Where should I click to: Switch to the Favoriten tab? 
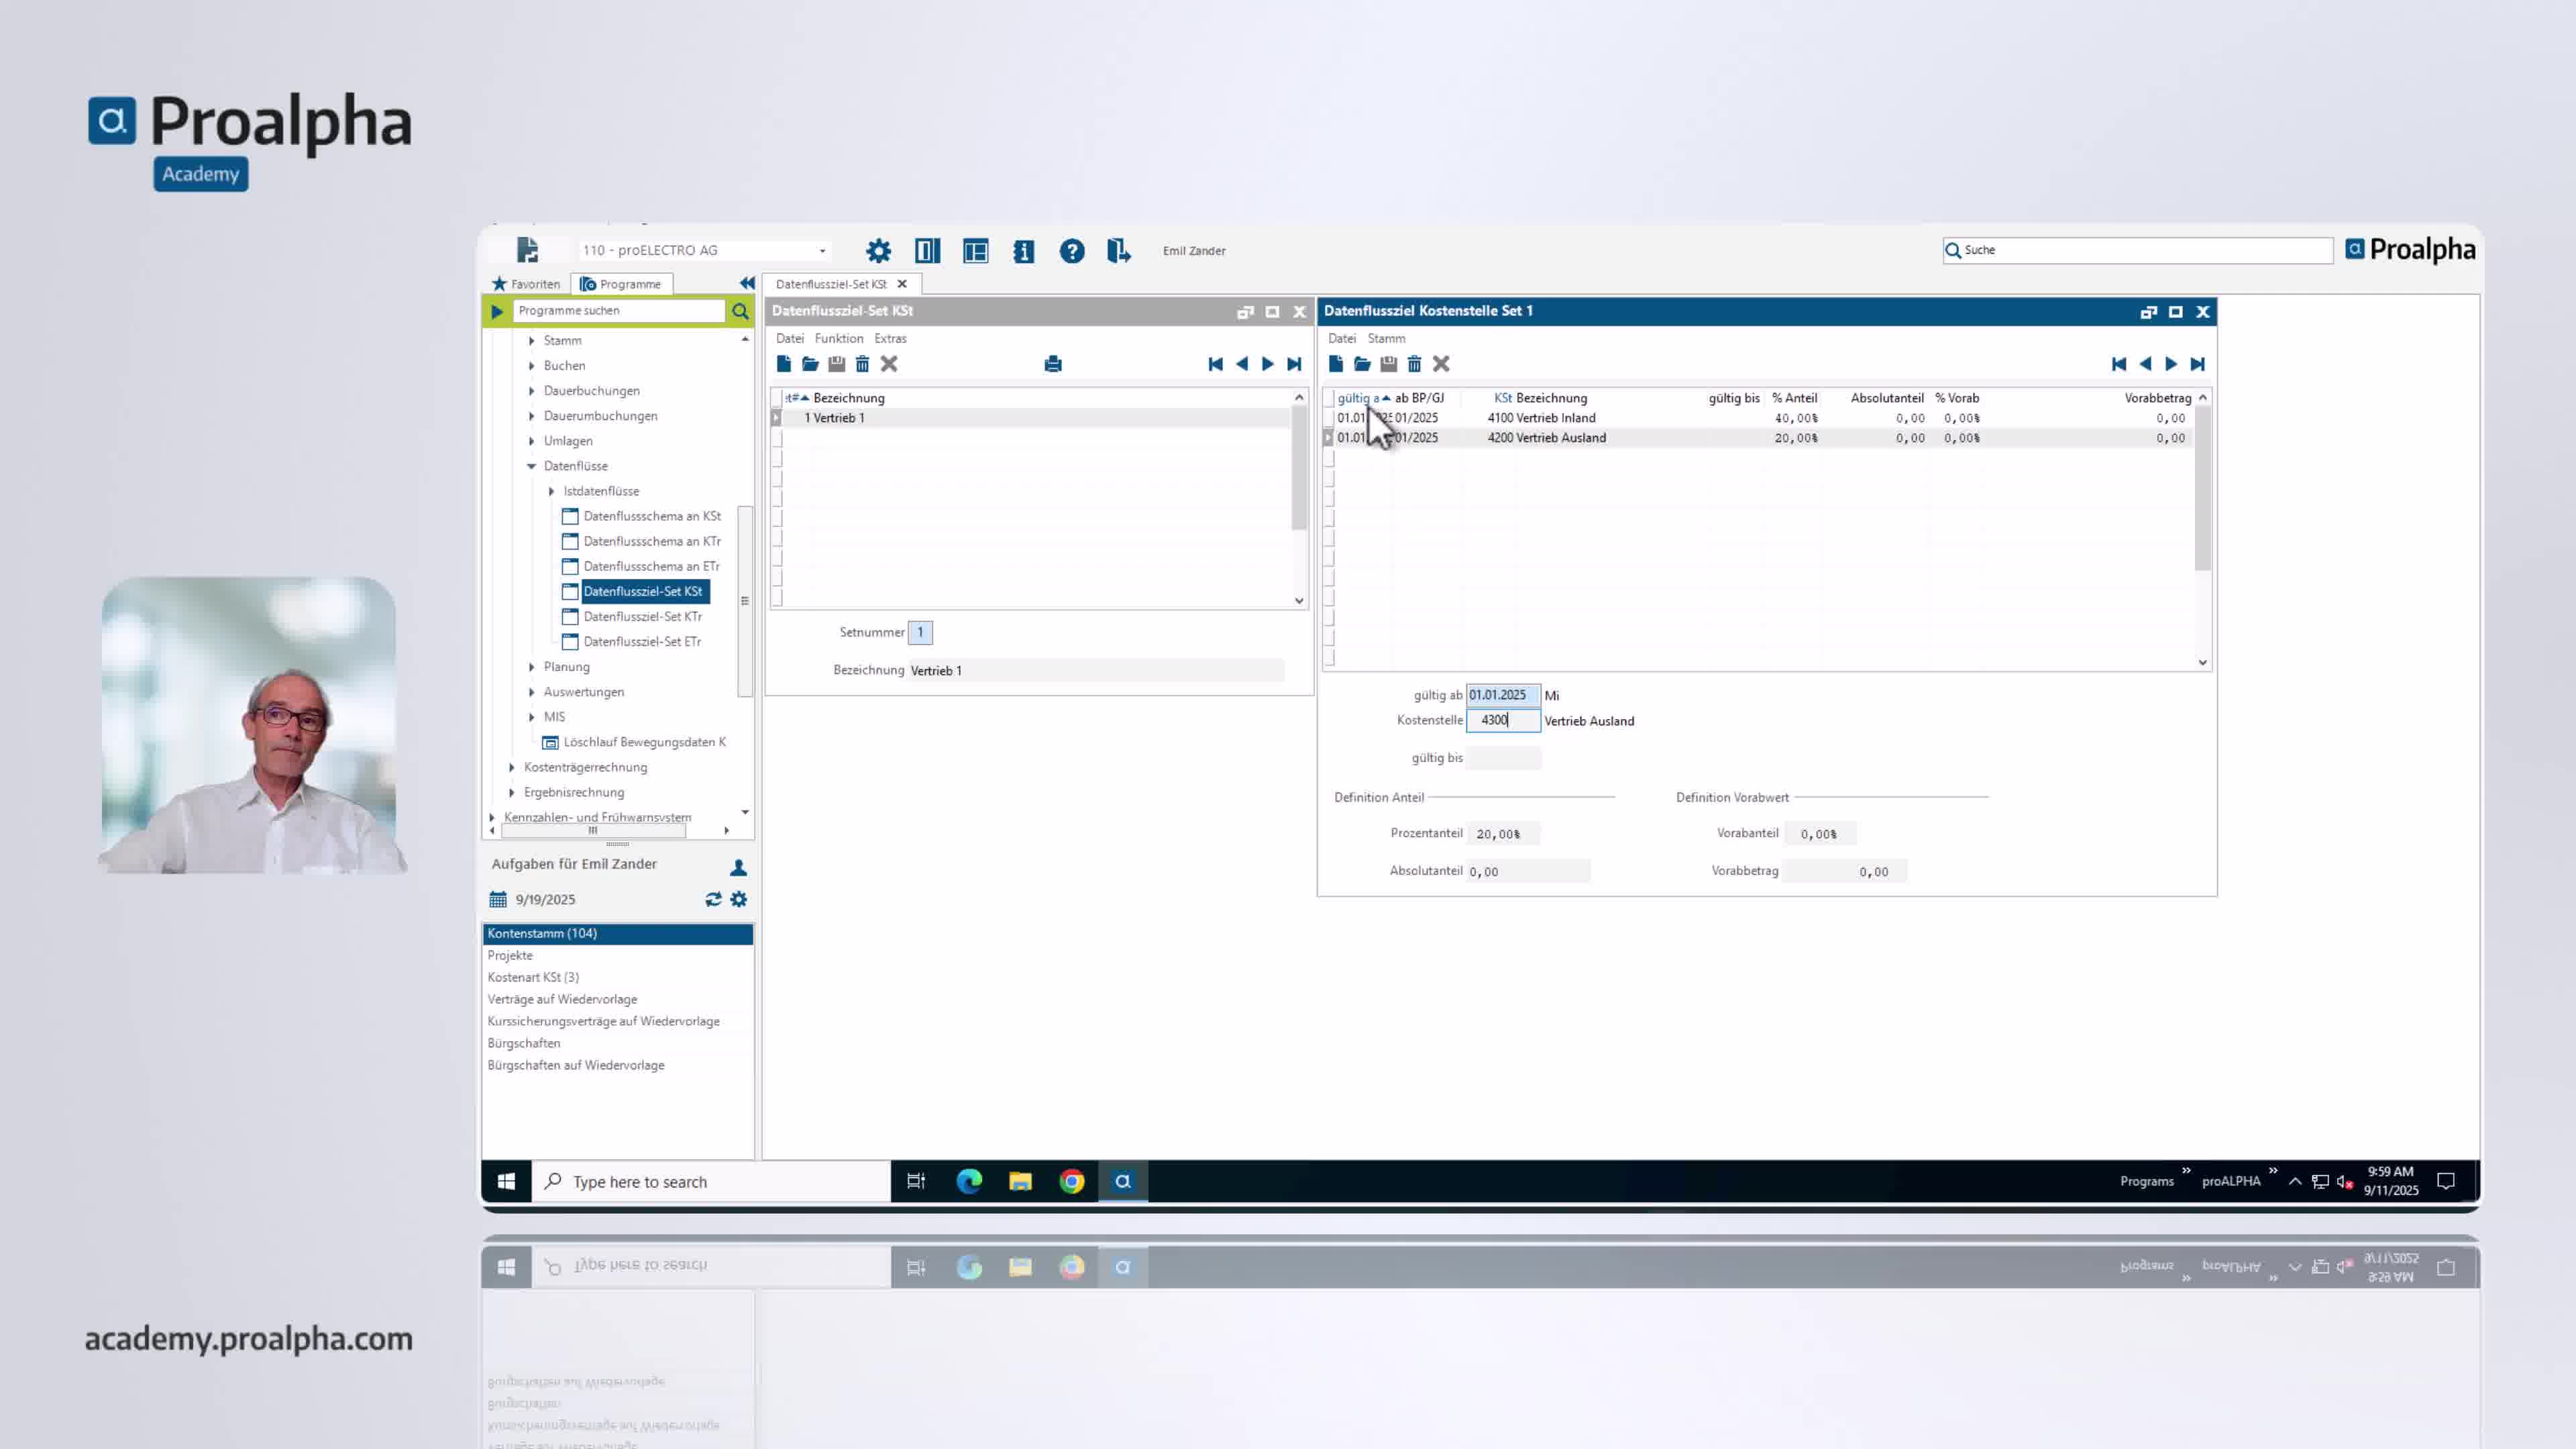526,284
